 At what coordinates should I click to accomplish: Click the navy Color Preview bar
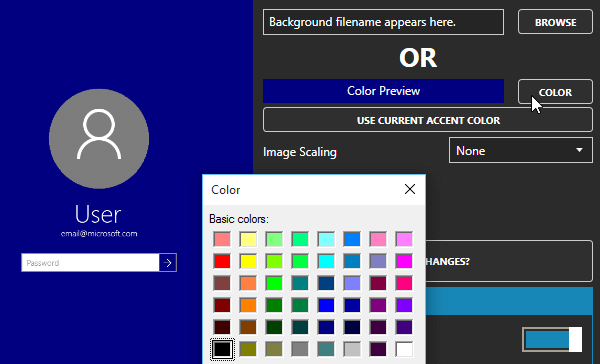pyautogui.click(x=383, y=91)
